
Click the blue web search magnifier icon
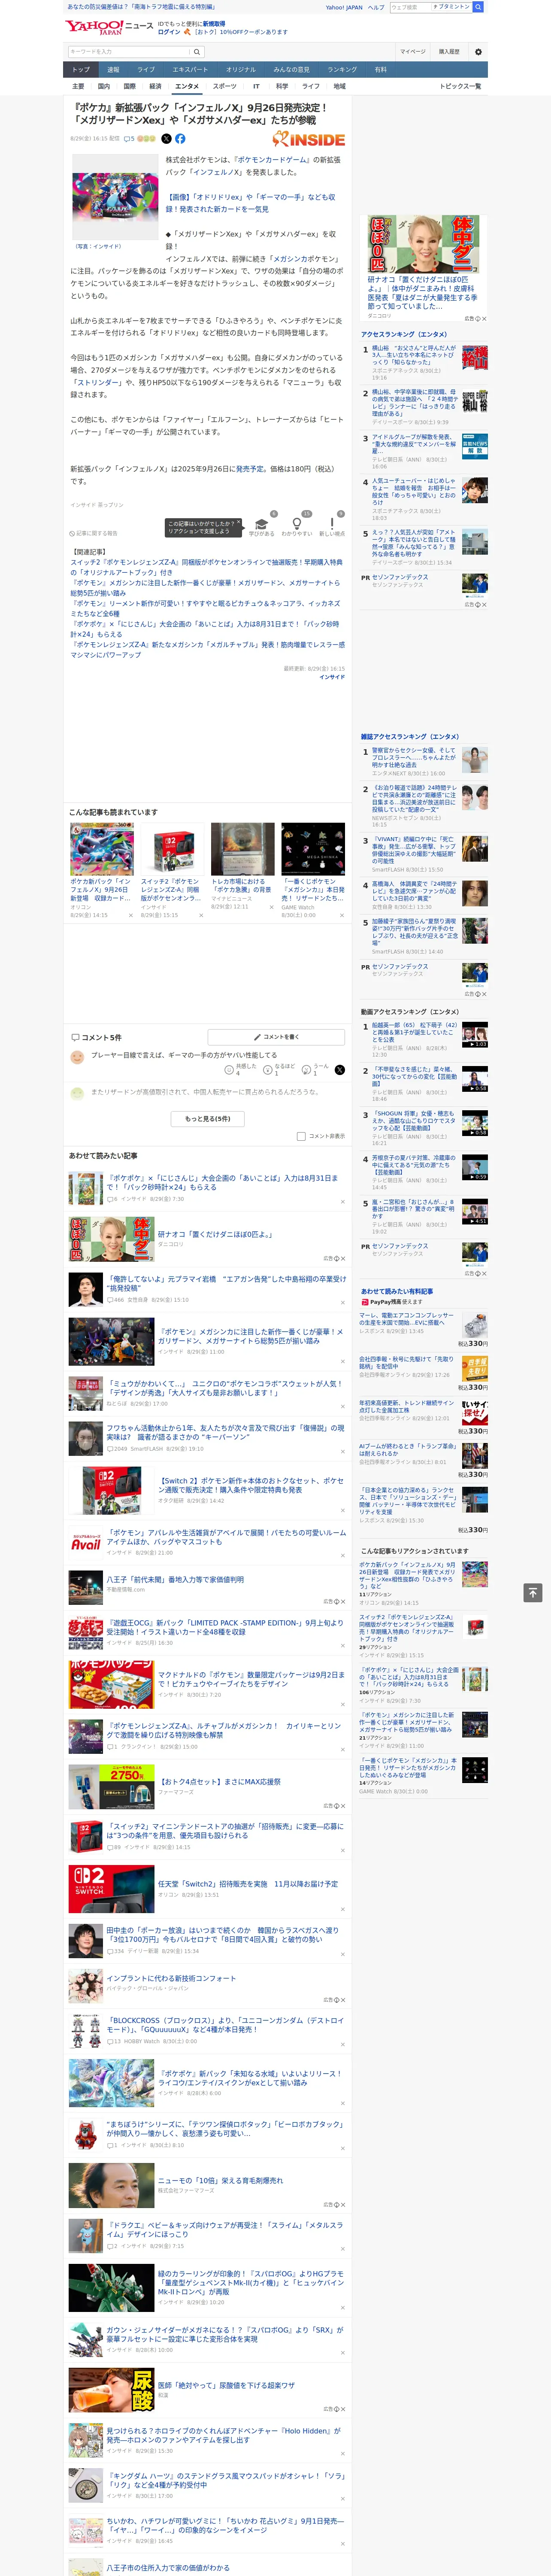click(478, 7)
